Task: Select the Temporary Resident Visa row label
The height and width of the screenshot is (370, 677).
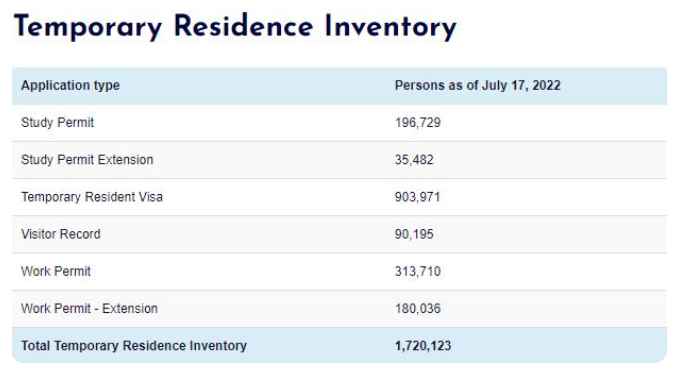Action: pyautogui.click(x=92, y=197)
